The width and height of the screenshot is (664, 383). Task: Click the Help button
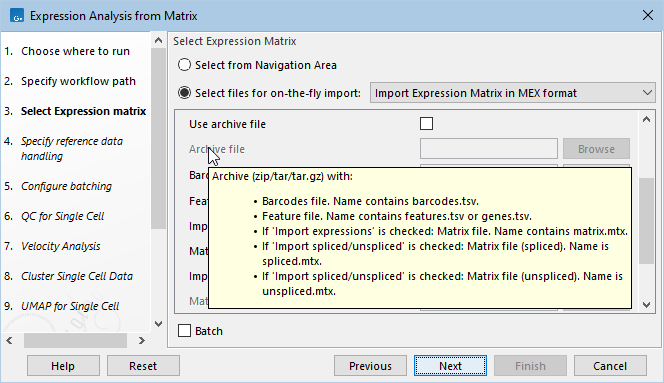pos(63,366)
